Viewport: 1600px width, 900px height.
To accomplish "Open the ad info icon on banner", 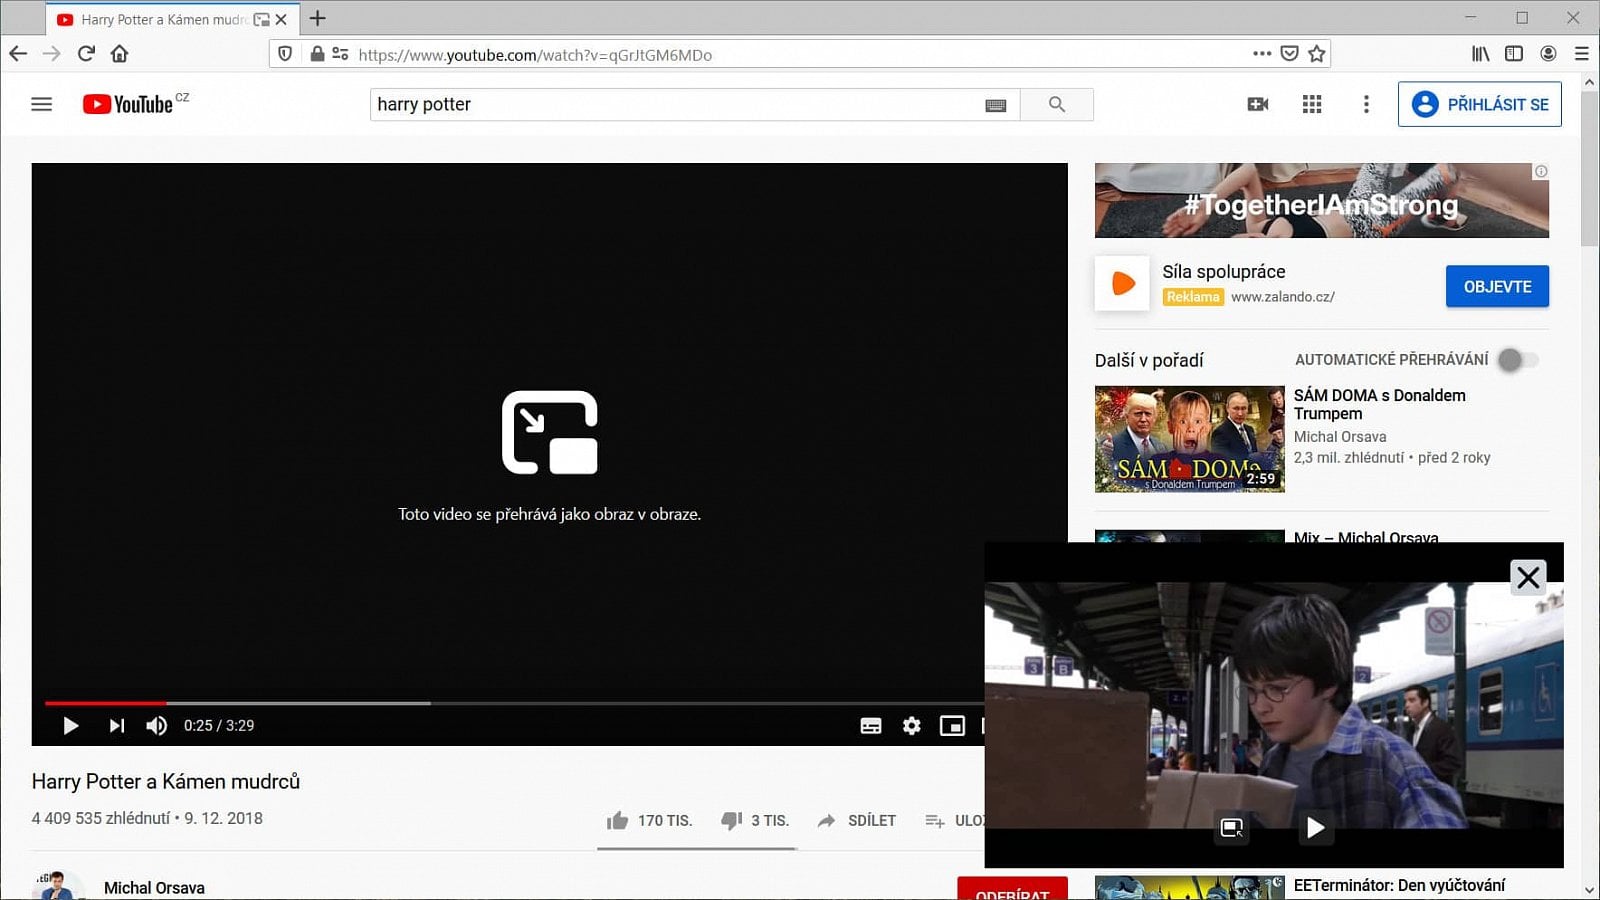I will pyautogui.click(x=1541, y=171).
